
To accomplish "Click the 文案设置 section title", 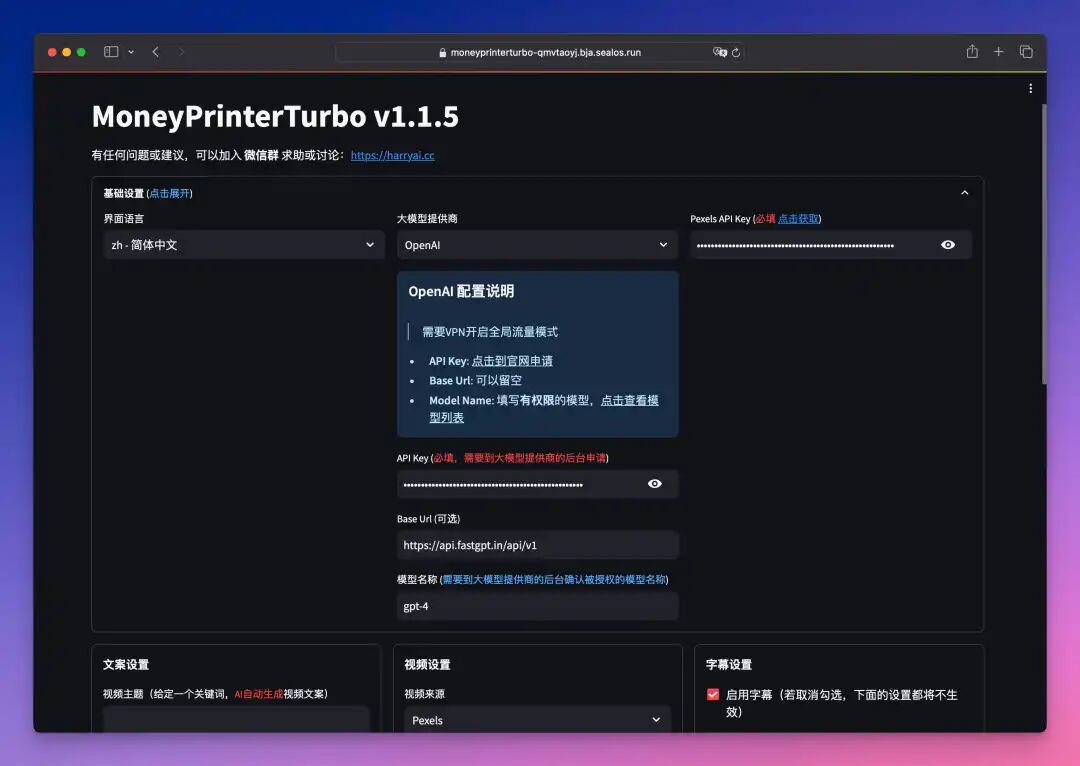I will (x=126, y=665).
